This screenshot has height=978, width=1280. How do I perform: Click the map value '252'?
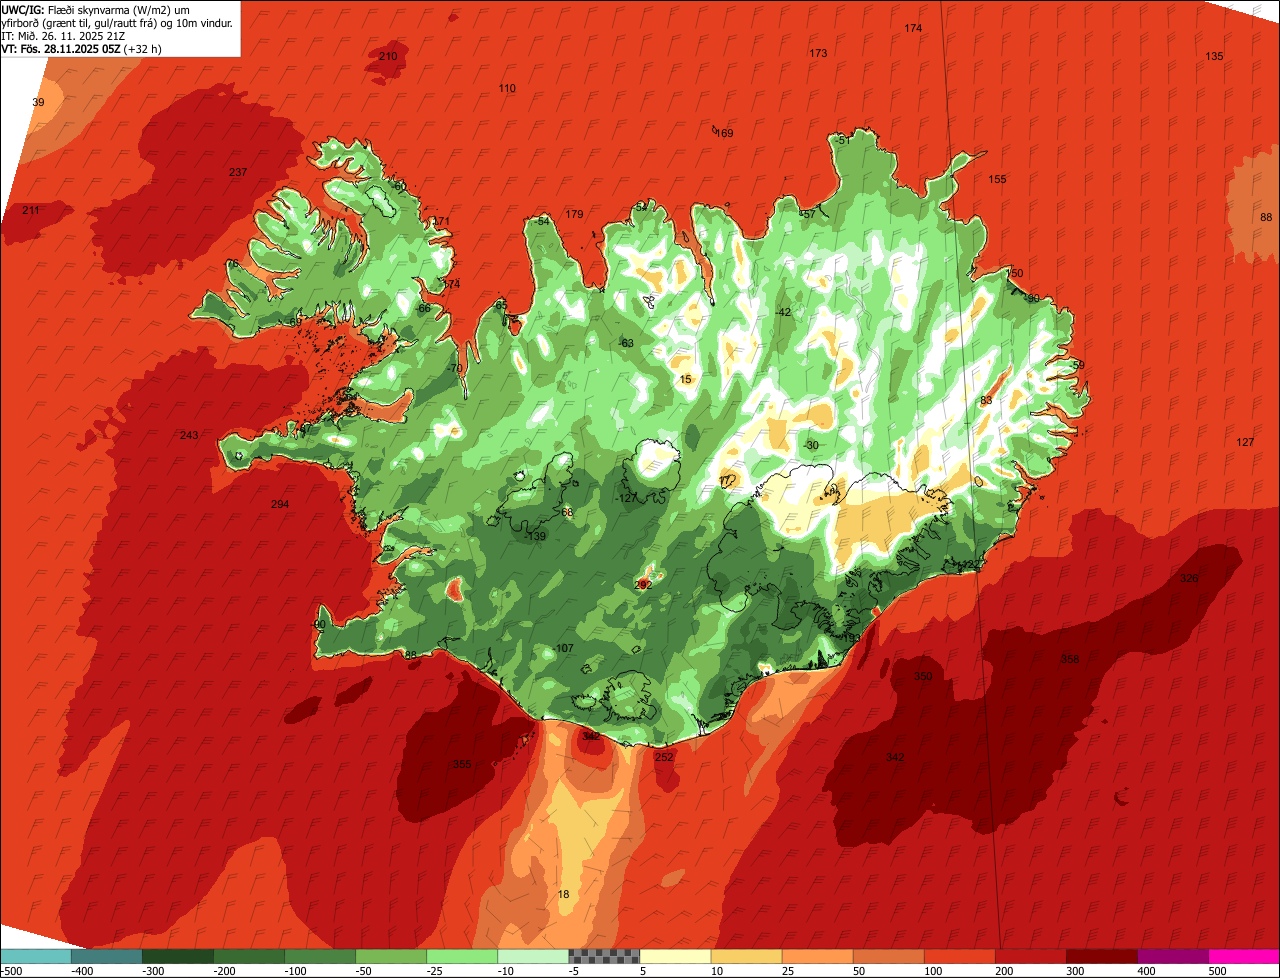(664, 757)
